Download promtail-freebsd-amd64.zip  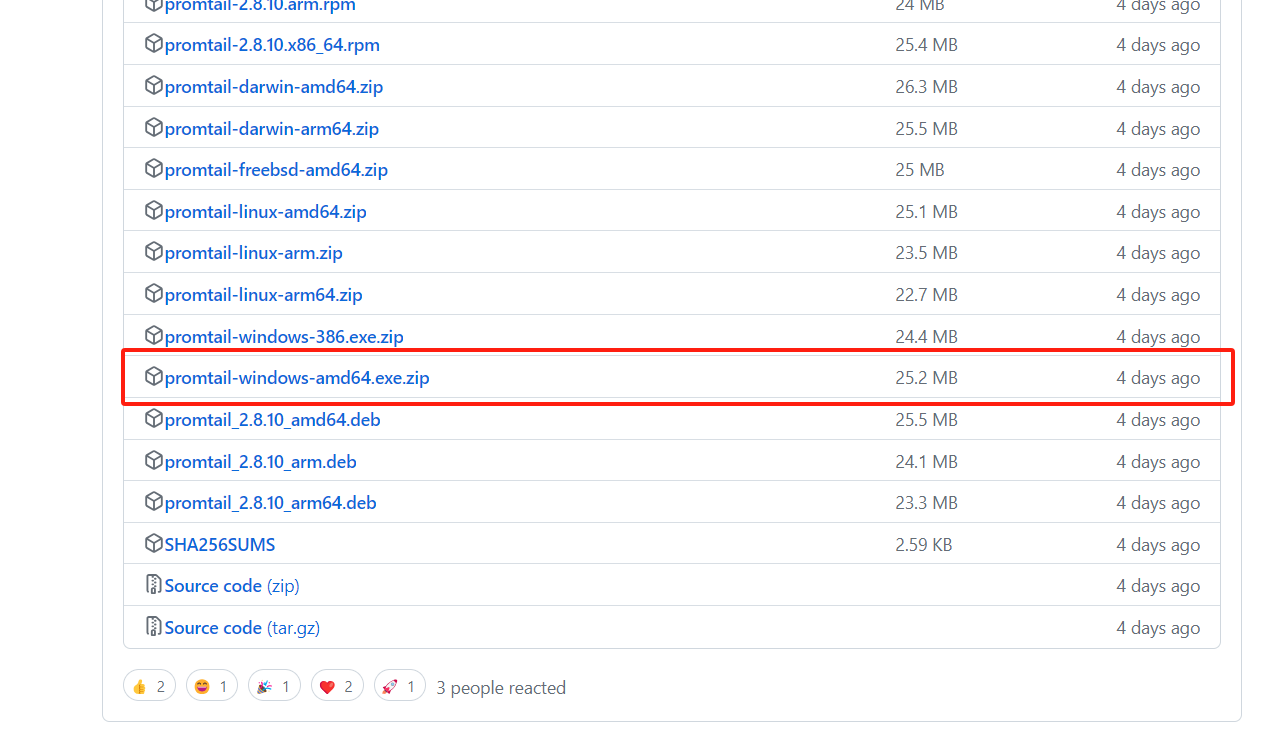[276, 170]
